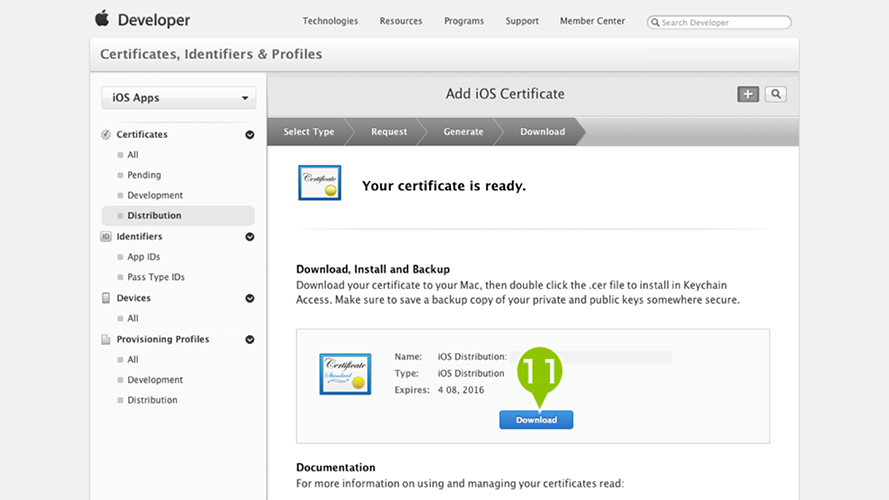Click the 'Your certificate is ready.' text
This screenshot has height=500, width=889.
(444, 186)
